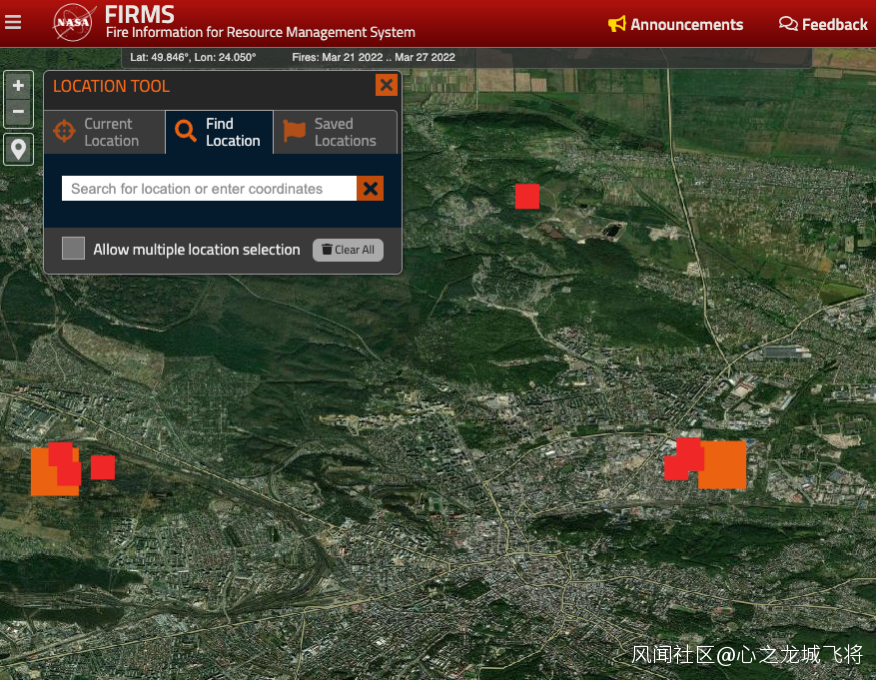Click the Clear All button
This screenshot has width=876, height=680.
coord(348,250)
